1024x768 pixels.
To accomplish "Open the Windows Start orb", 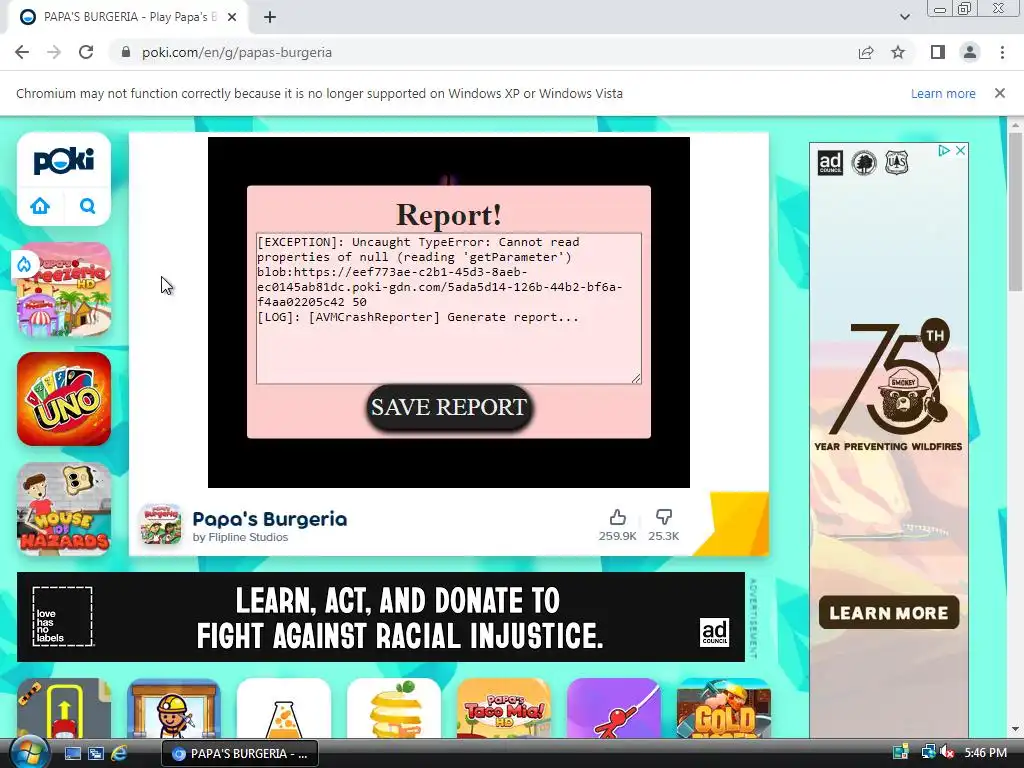I will (29, 753).
